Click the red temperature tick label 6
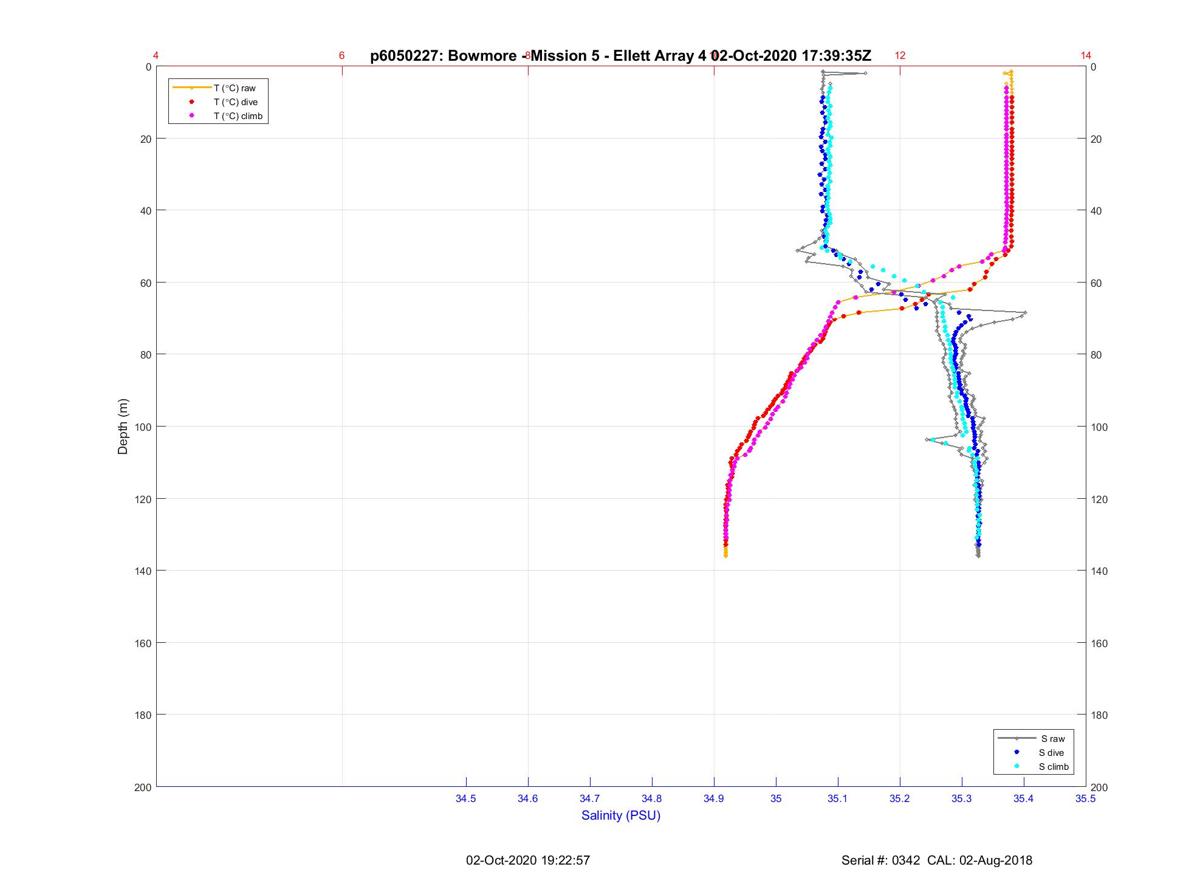 point(342,56)
